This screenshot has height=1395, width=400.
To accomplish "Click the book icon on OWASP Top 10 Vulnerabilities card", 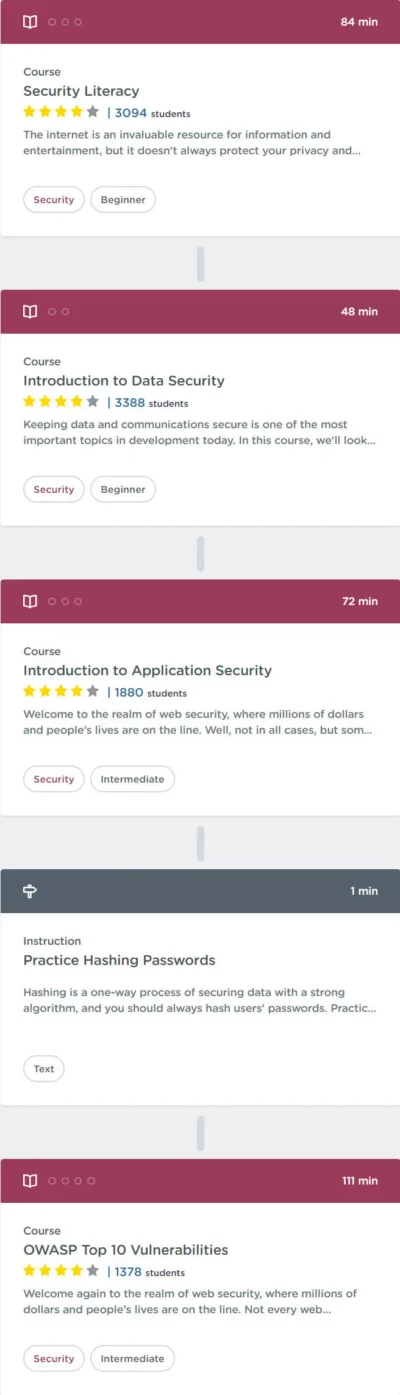I will (x=30, y=1181).
